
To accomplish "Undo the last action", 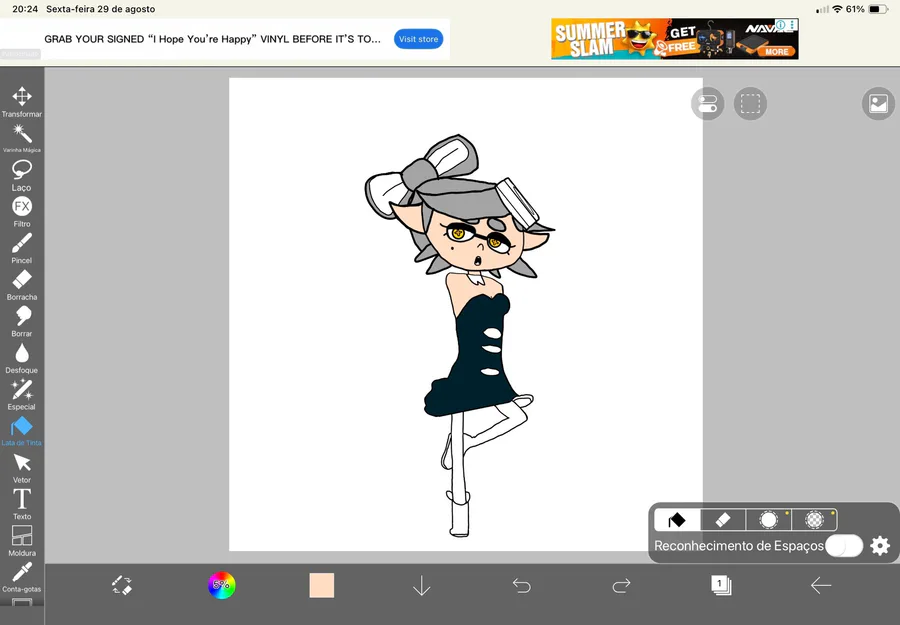I will tap(522, 585).
